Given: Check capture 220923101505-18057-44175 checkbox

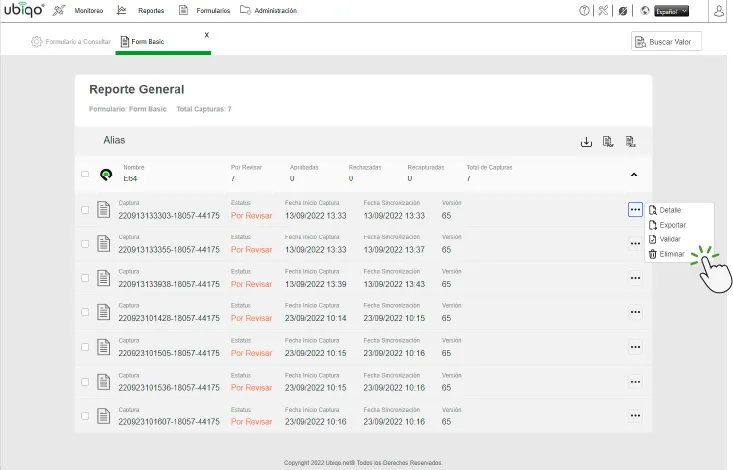Looking at the screenshot, I should (x=85, y=347).
